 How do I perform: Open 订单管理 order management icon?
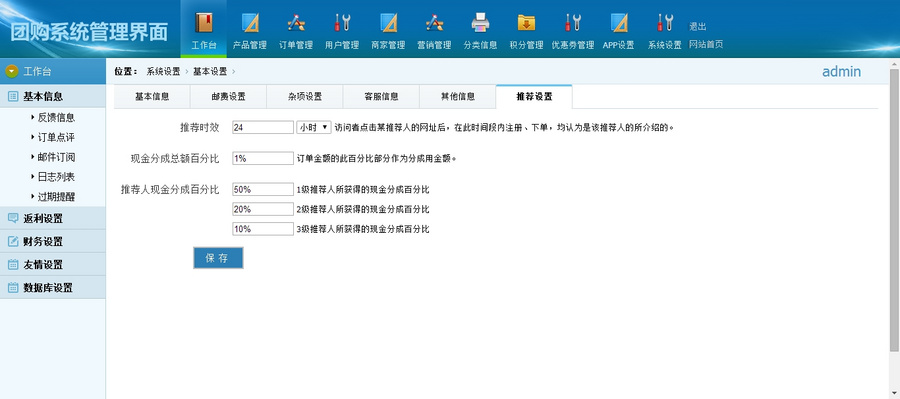point(296,23)
